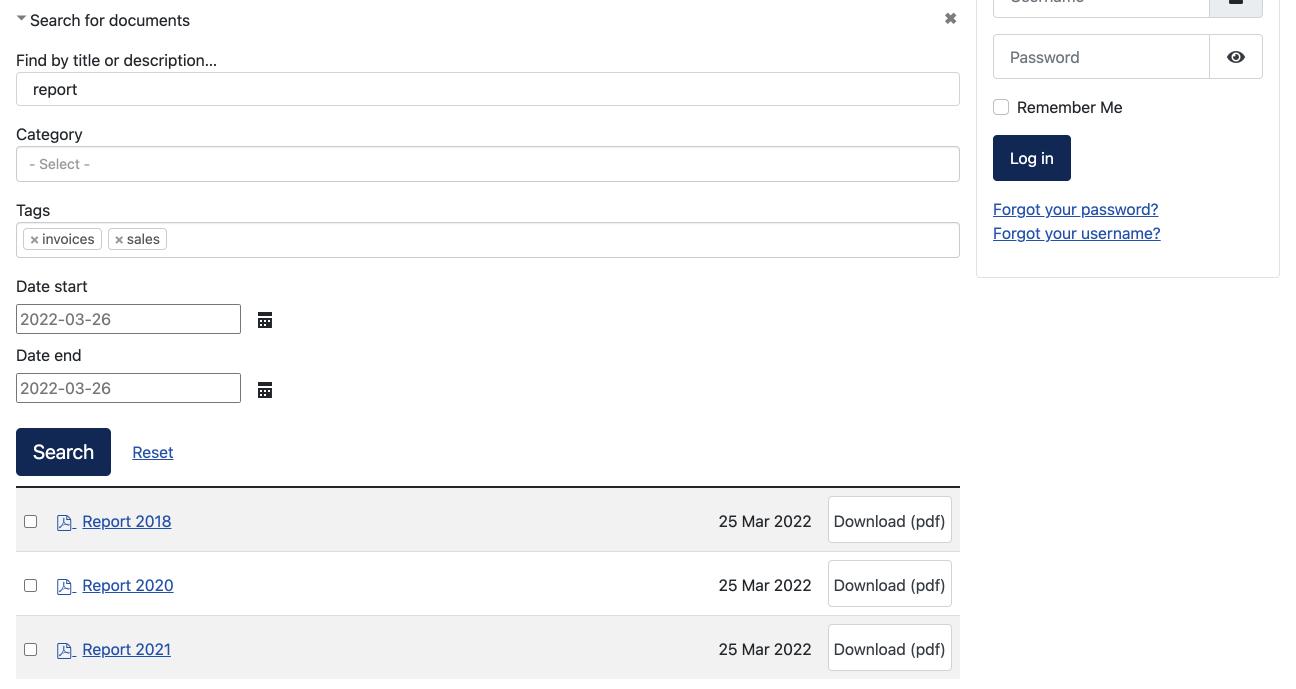Screen dimensions: 1296x689
Task: Download the Report 2018 PDF
Action: tap(890, 521)
